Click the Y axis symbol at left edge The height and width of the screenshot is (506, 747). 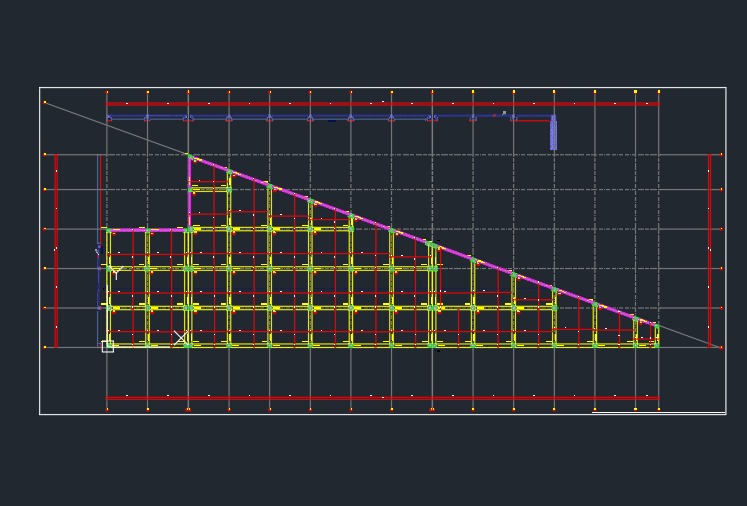pos(115,272)
